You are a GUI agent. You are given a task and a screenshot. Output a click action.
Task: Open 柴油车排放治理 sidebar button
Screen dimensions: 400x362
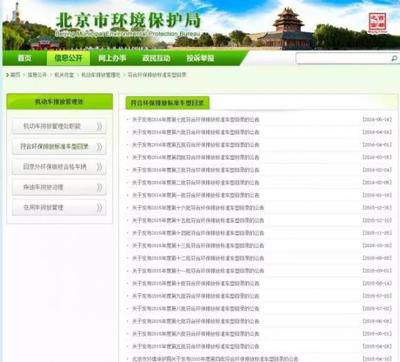point(59,187)
